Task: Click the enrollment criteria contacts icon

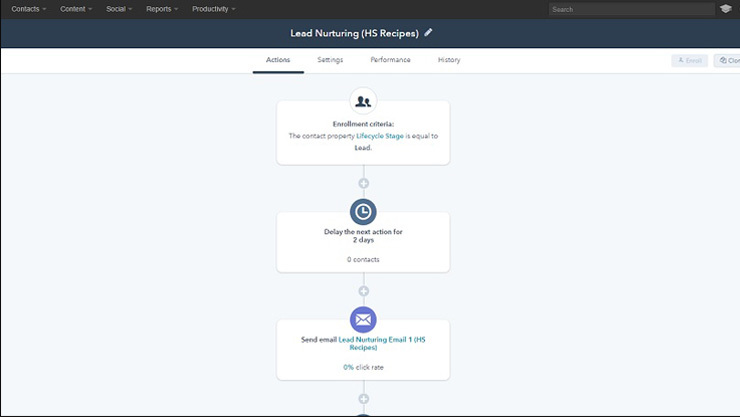Action: tap(363, 101)
